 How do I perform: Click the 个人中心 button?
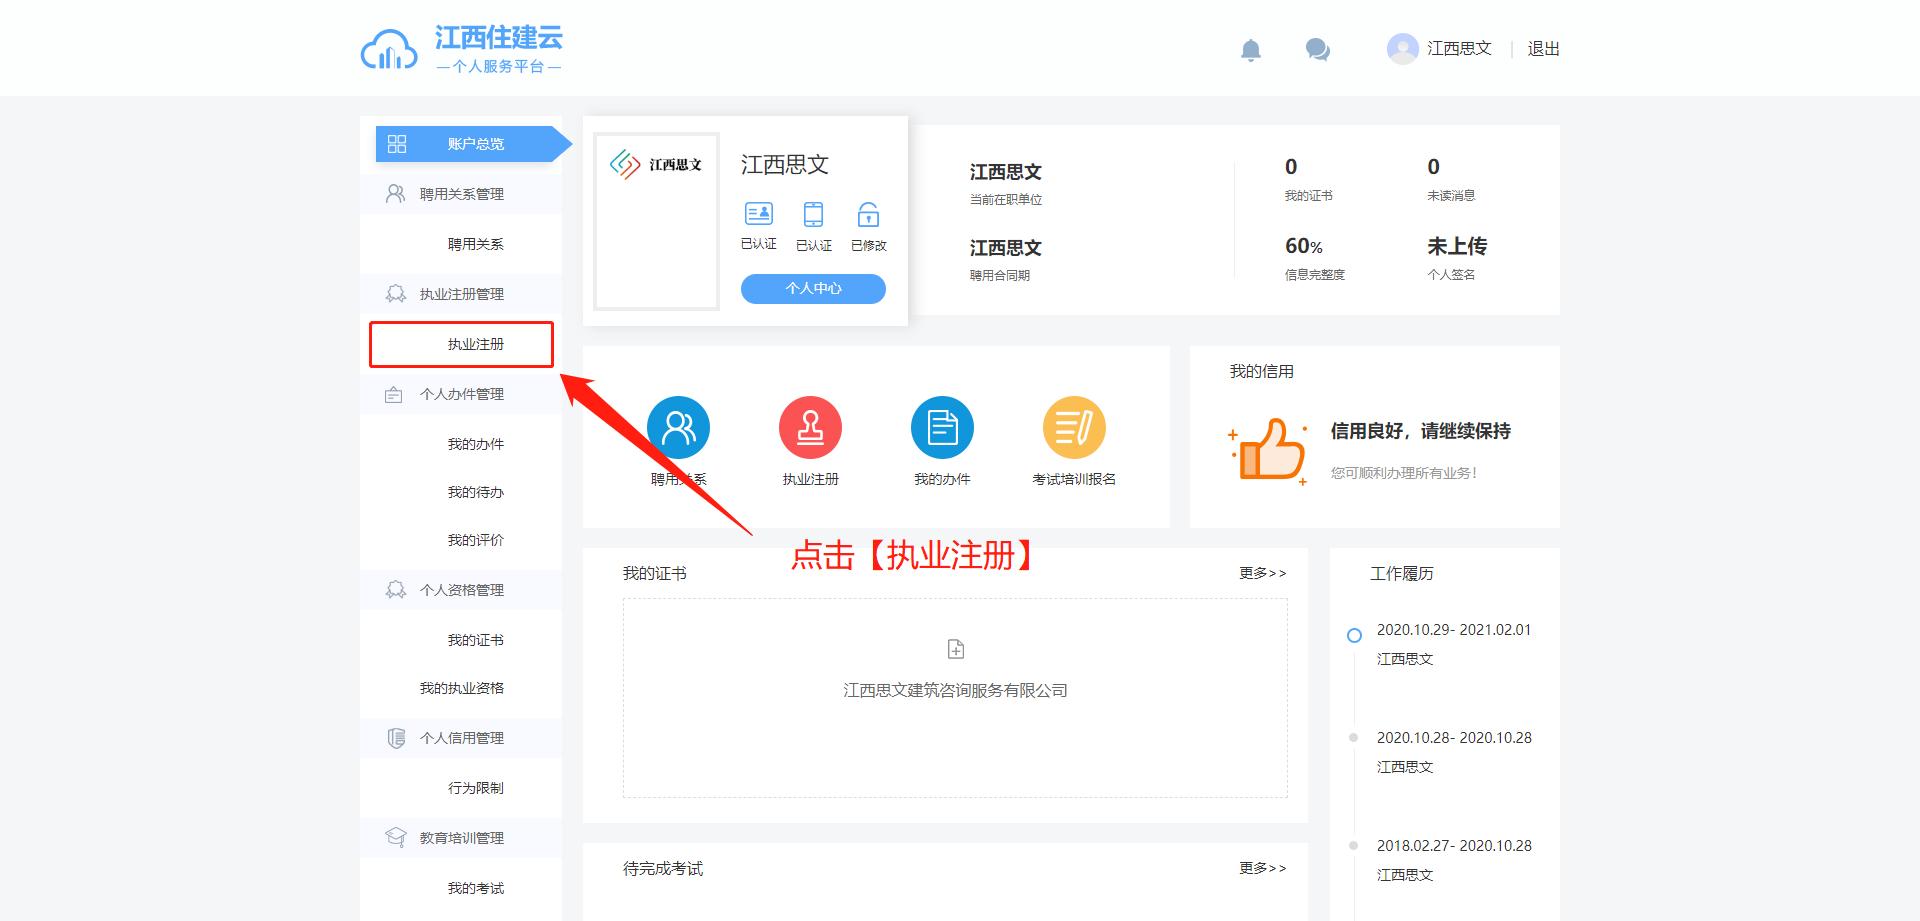pos(813,288)
